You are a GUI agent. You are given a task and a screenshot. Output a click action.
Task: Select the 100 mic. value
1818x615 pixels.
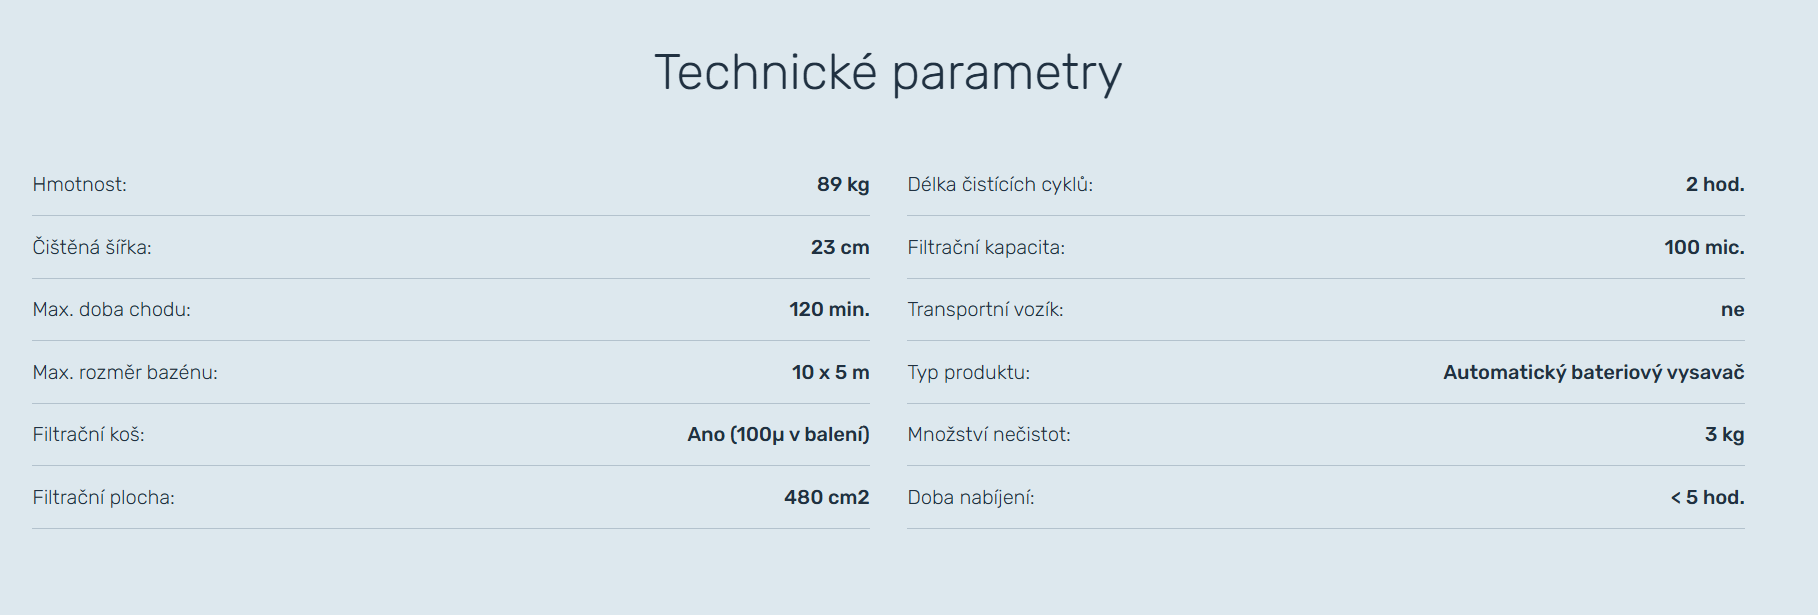point(1703,247)
